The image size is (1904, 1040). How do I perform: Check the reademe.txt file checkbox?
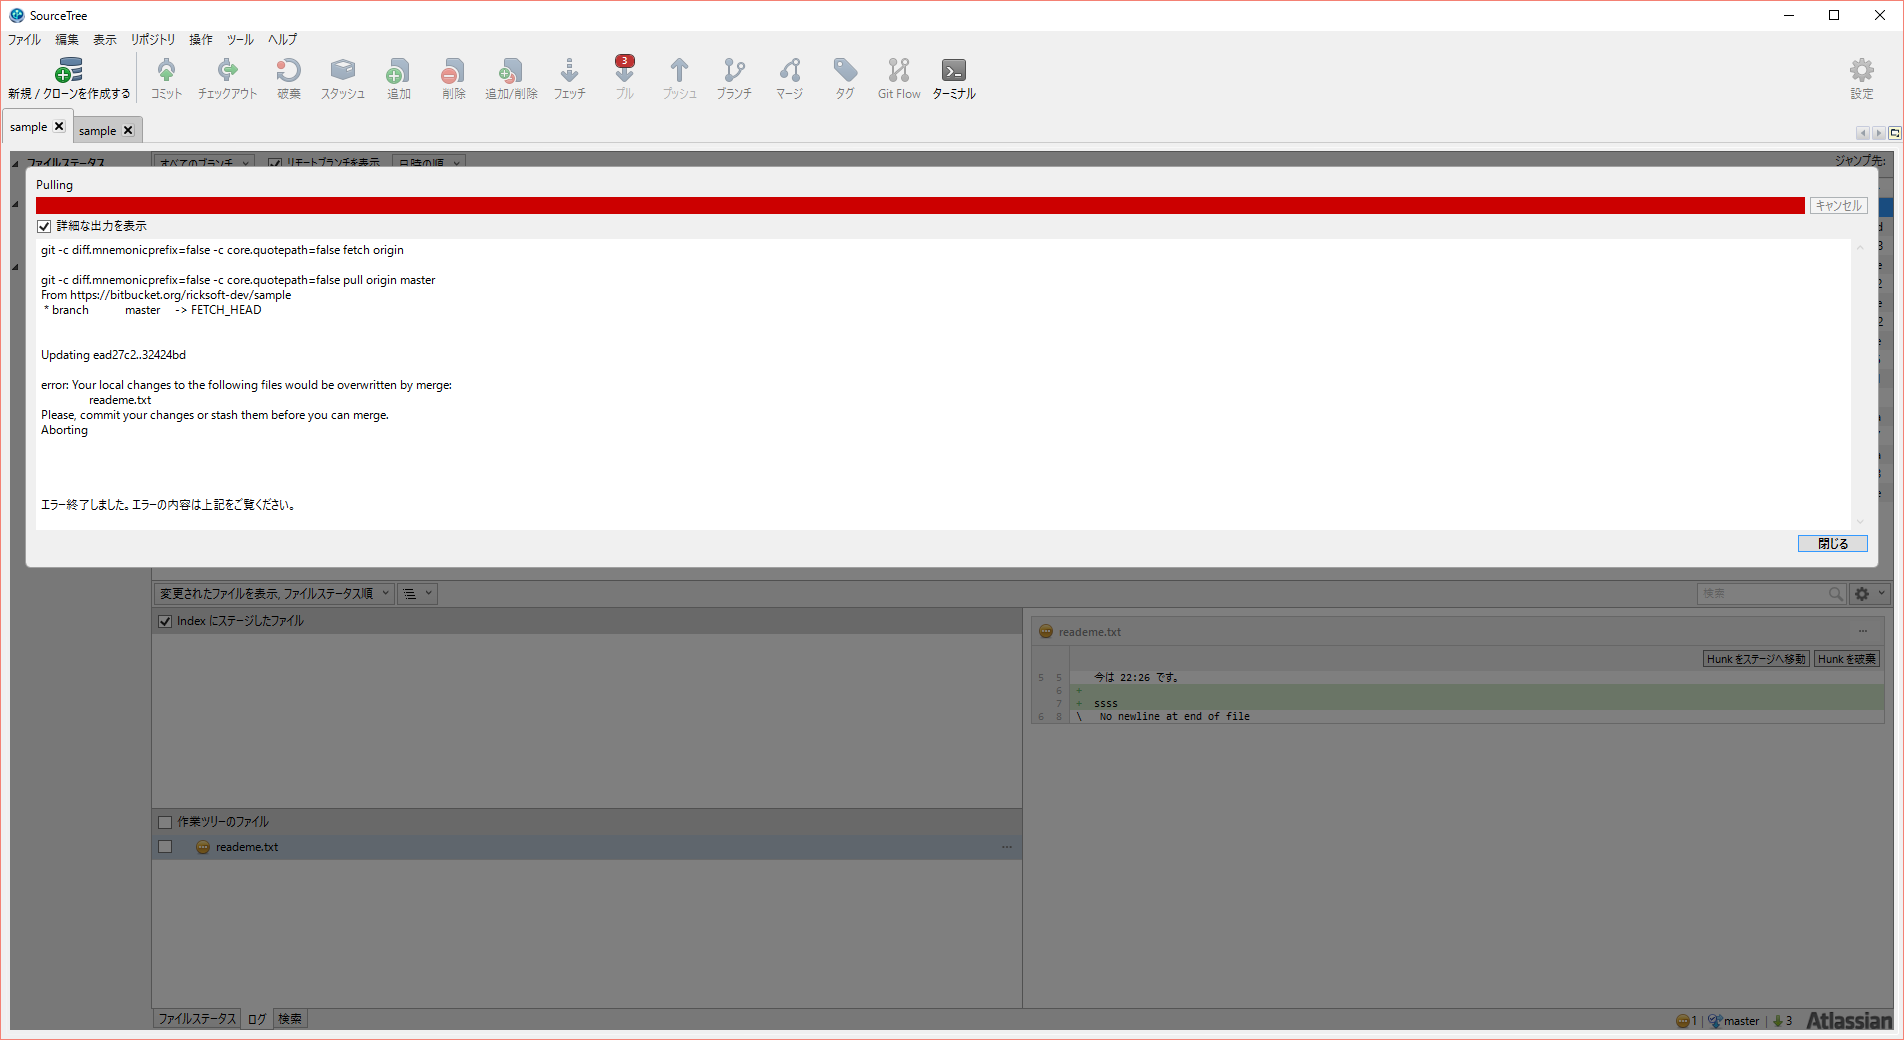click(165, 847)
